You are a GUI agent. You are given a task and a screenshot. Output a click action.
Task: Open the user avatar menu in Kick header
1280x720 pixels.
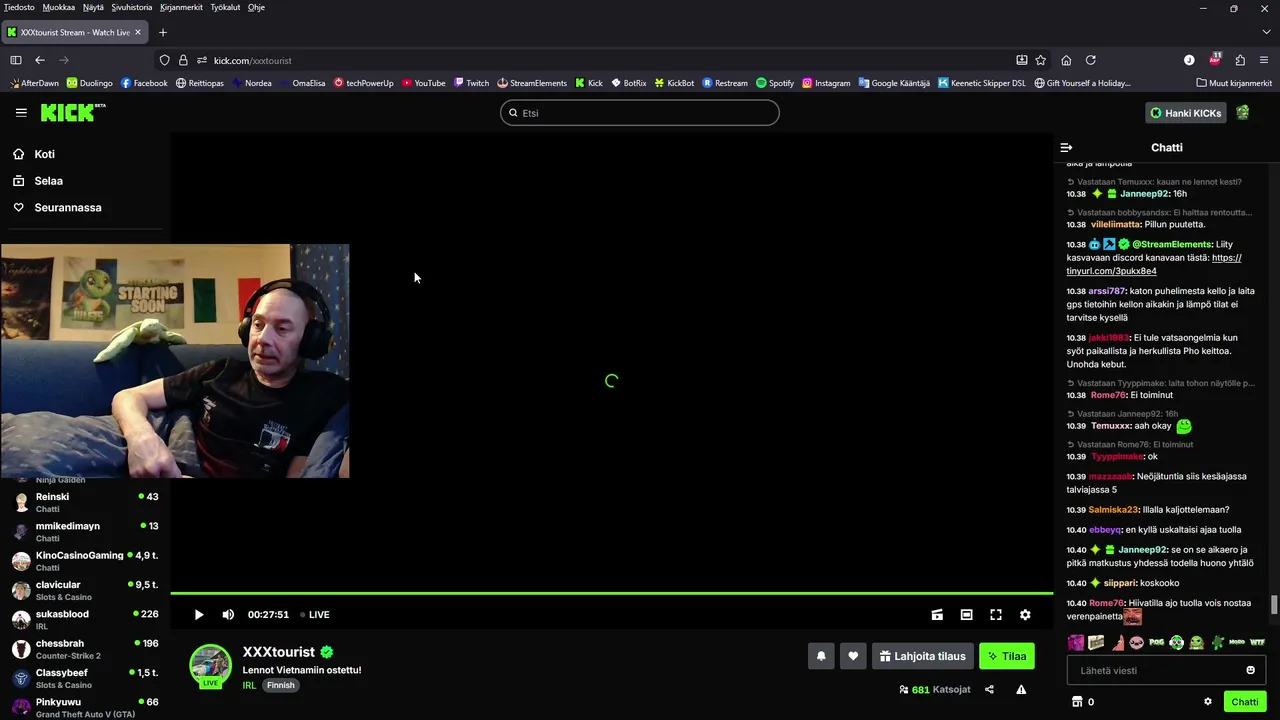1243,113
